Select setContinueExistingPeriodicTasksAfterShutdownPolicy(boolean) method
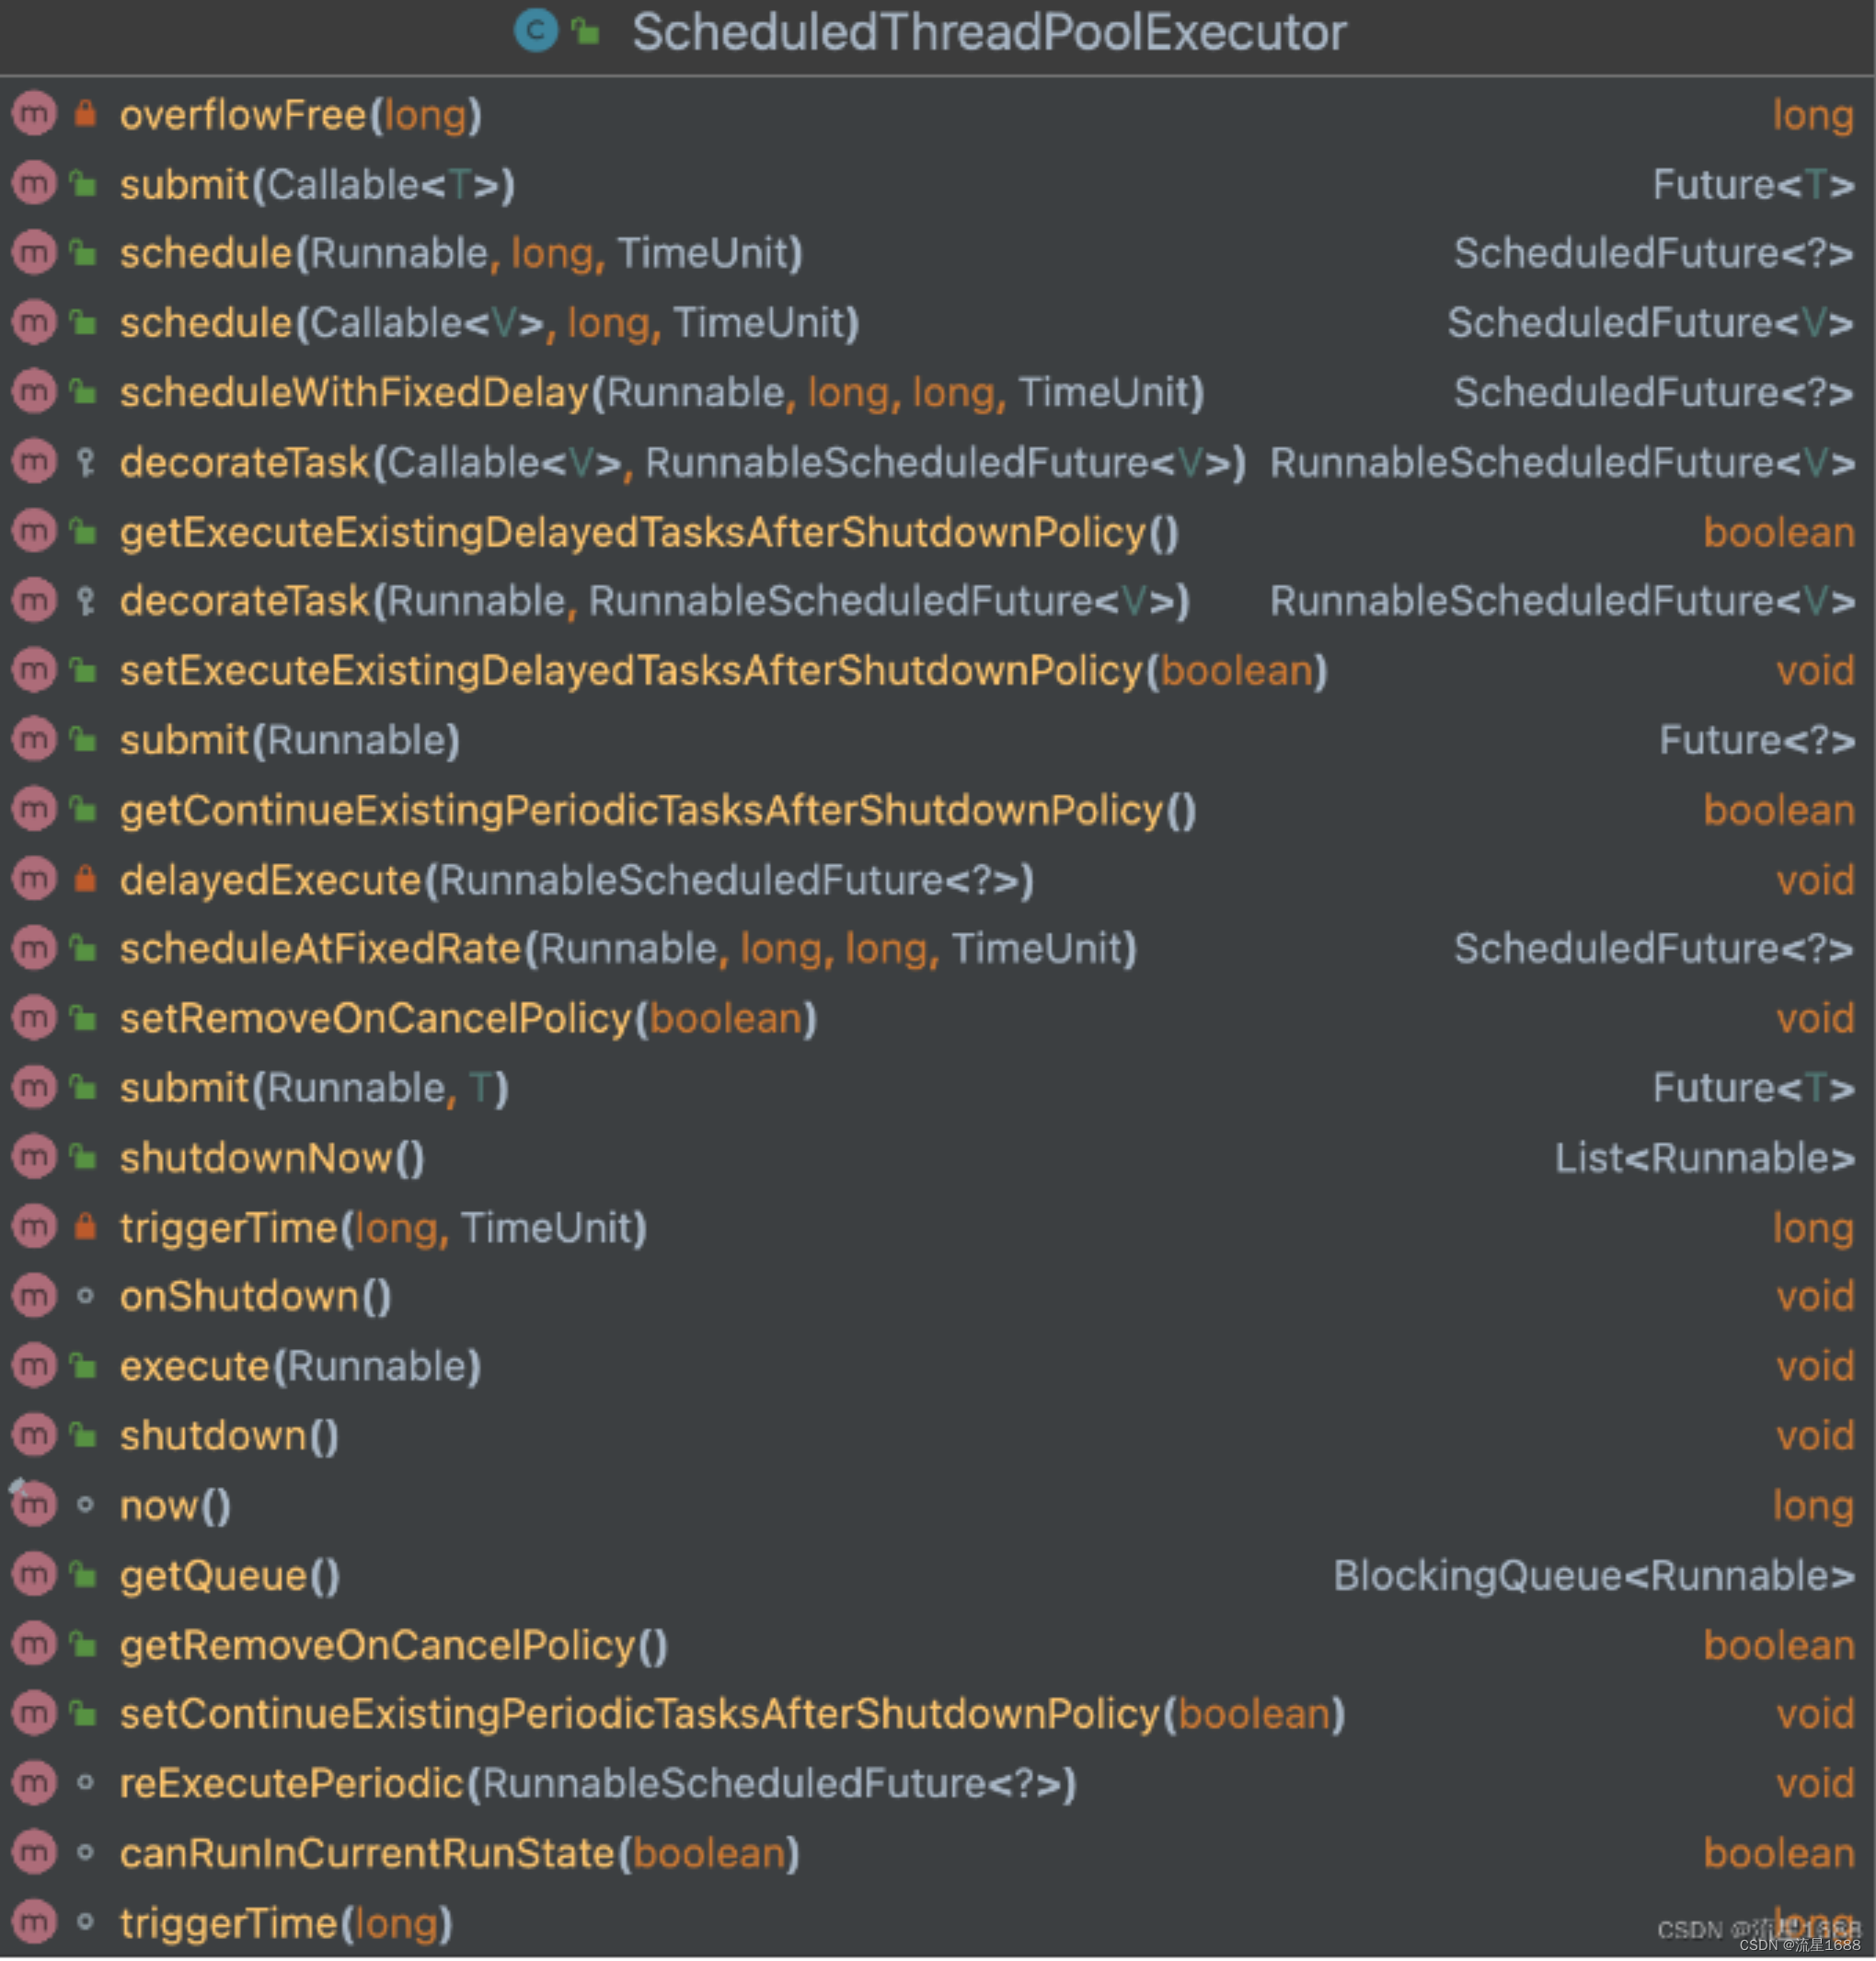1876x1961 pixels. click(733, 1715)
